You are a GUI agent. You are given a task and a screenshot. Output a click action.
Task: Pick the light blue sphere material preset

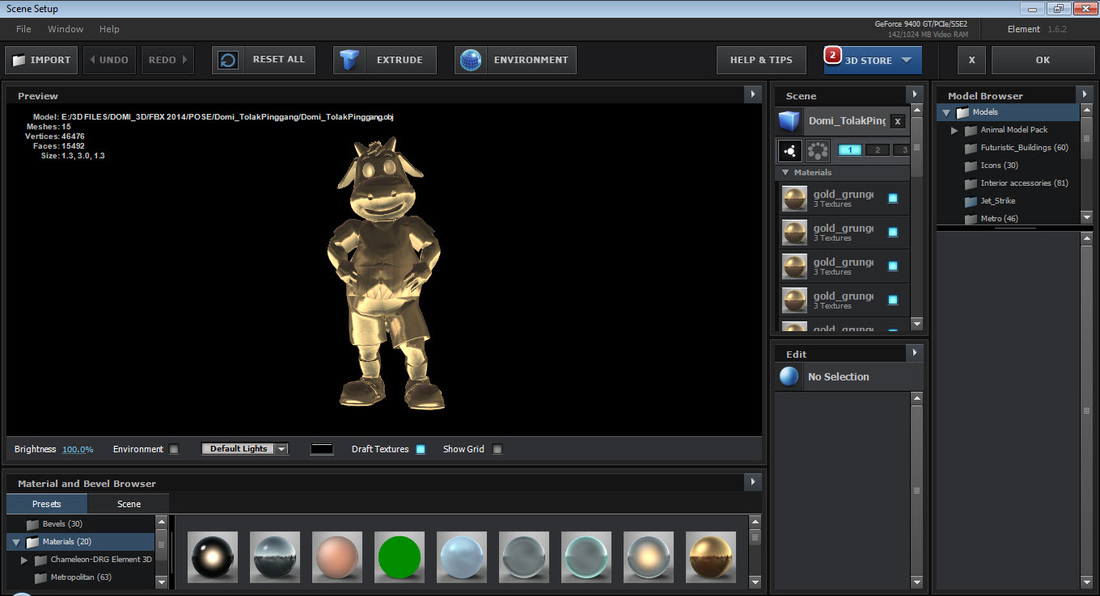click(x=462, y=557)
